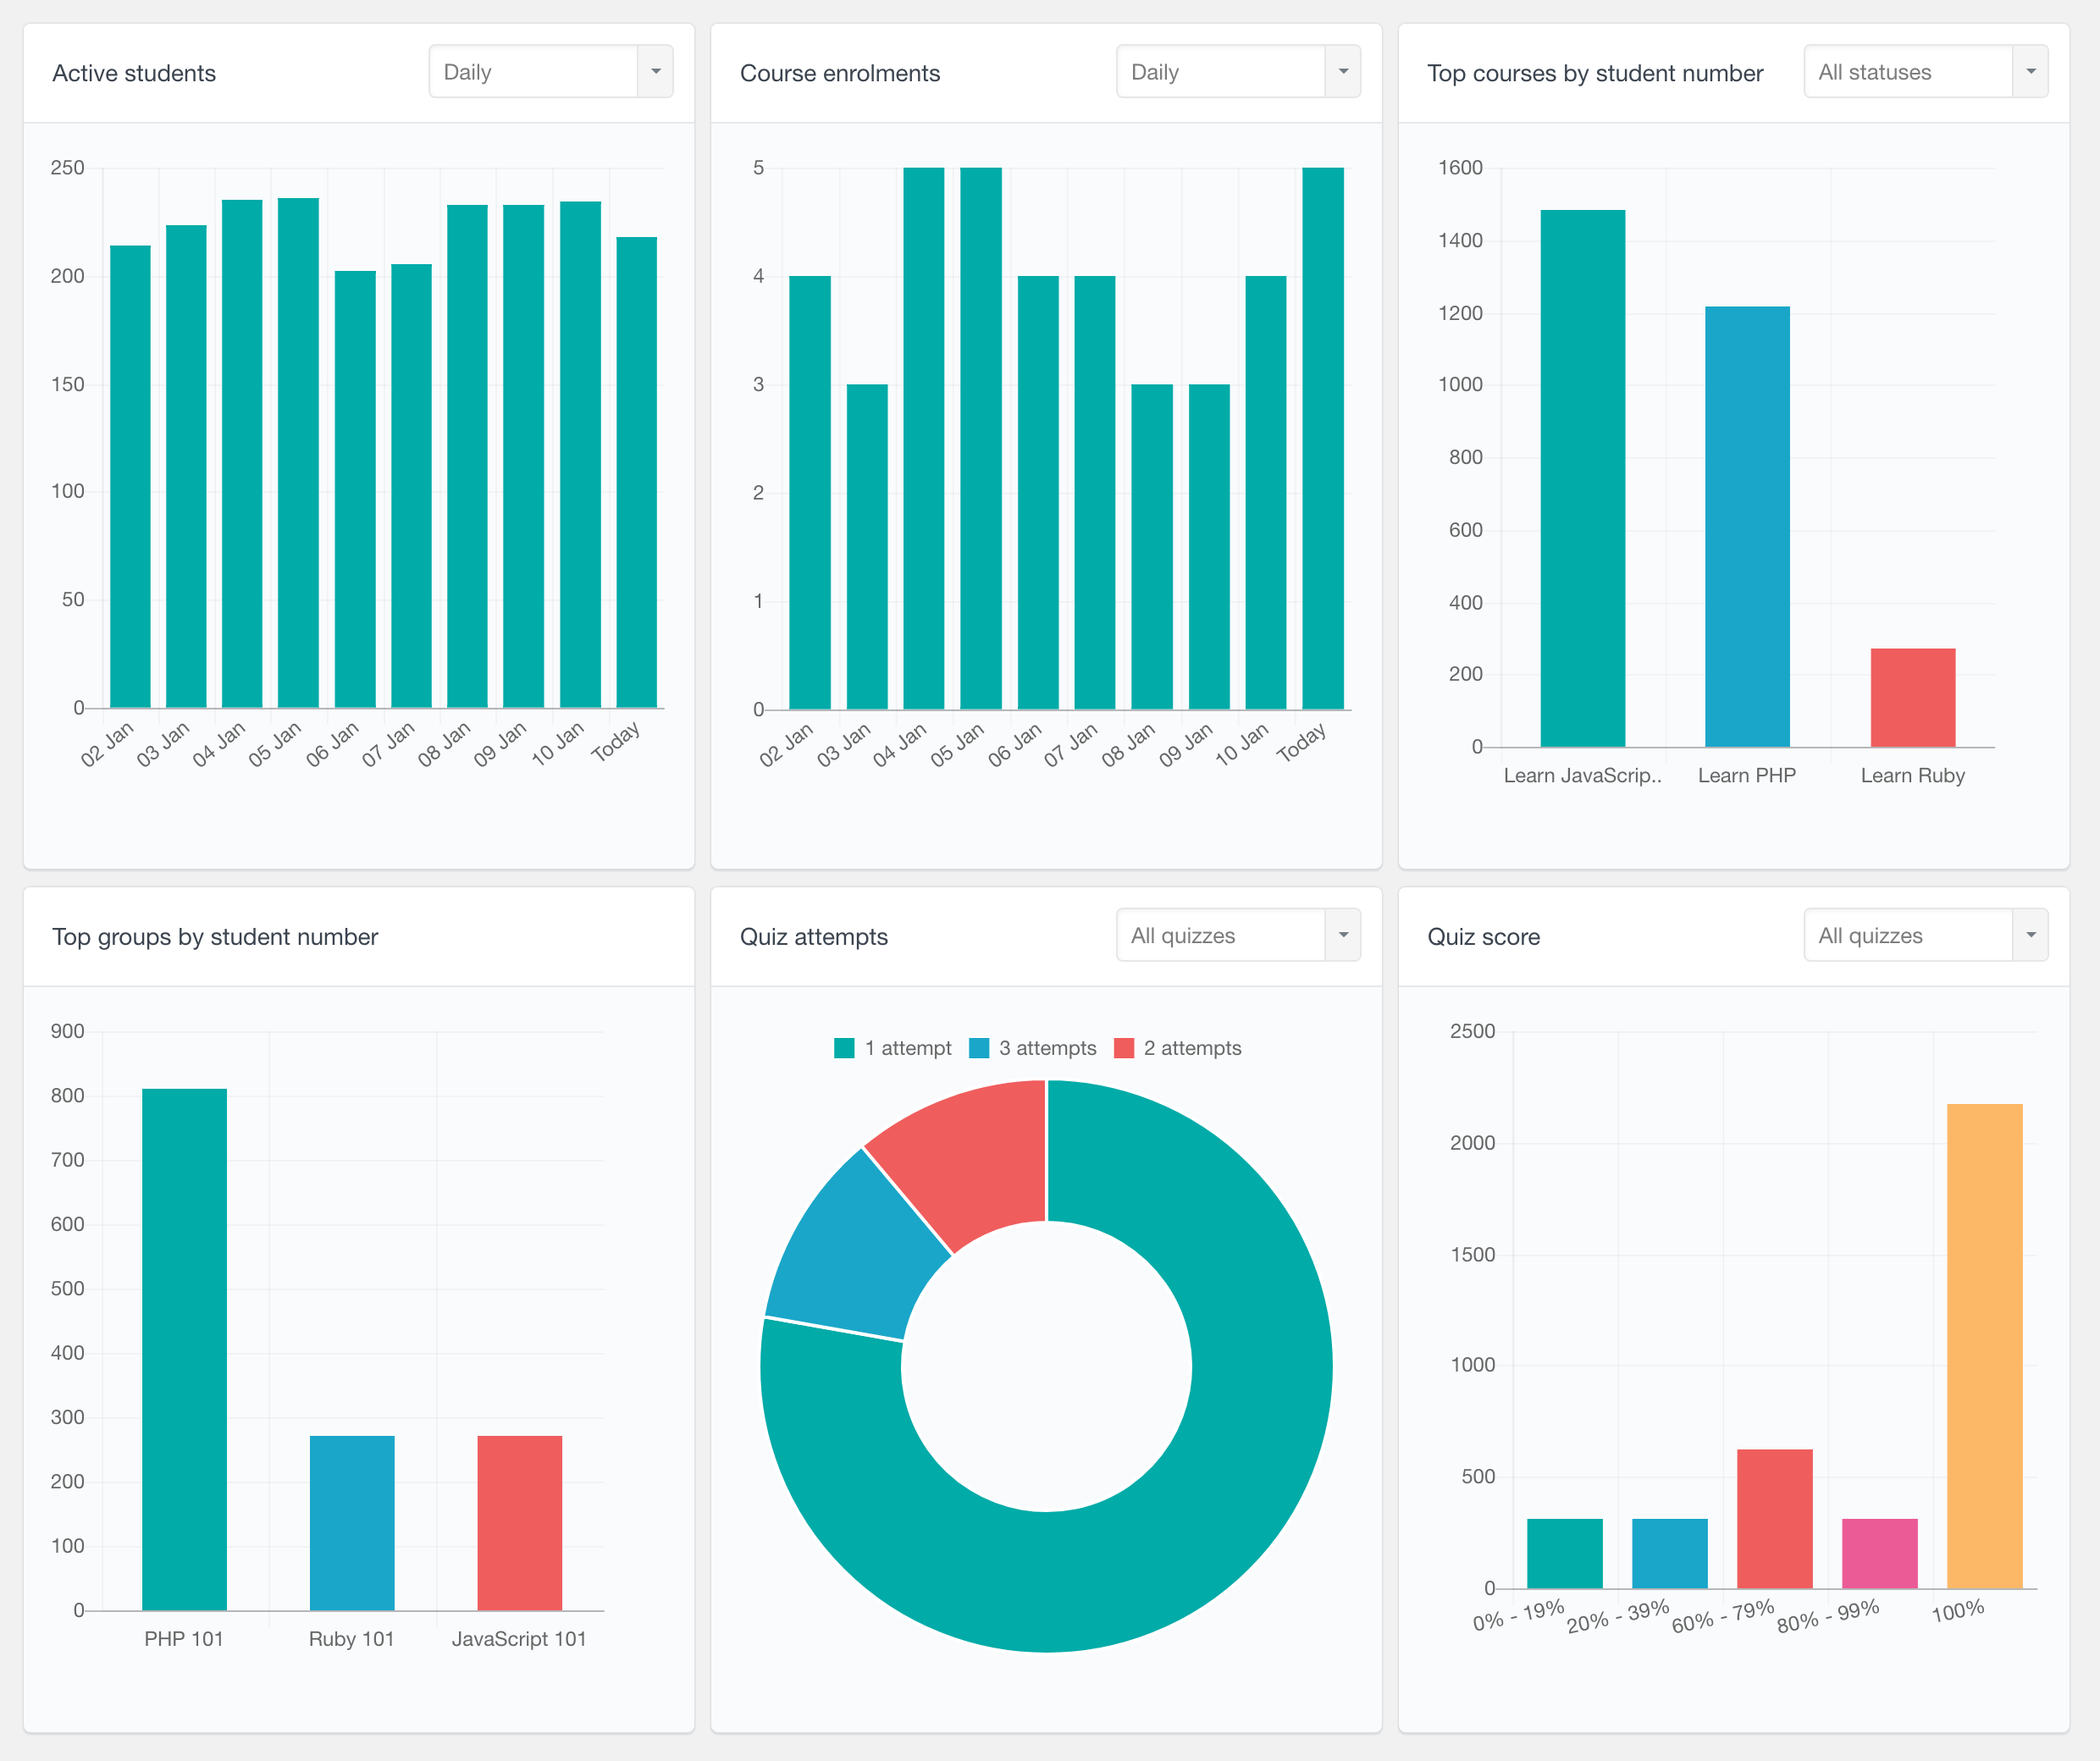
Task: Click the Quiz attempts heading
Action: (813, 936)
